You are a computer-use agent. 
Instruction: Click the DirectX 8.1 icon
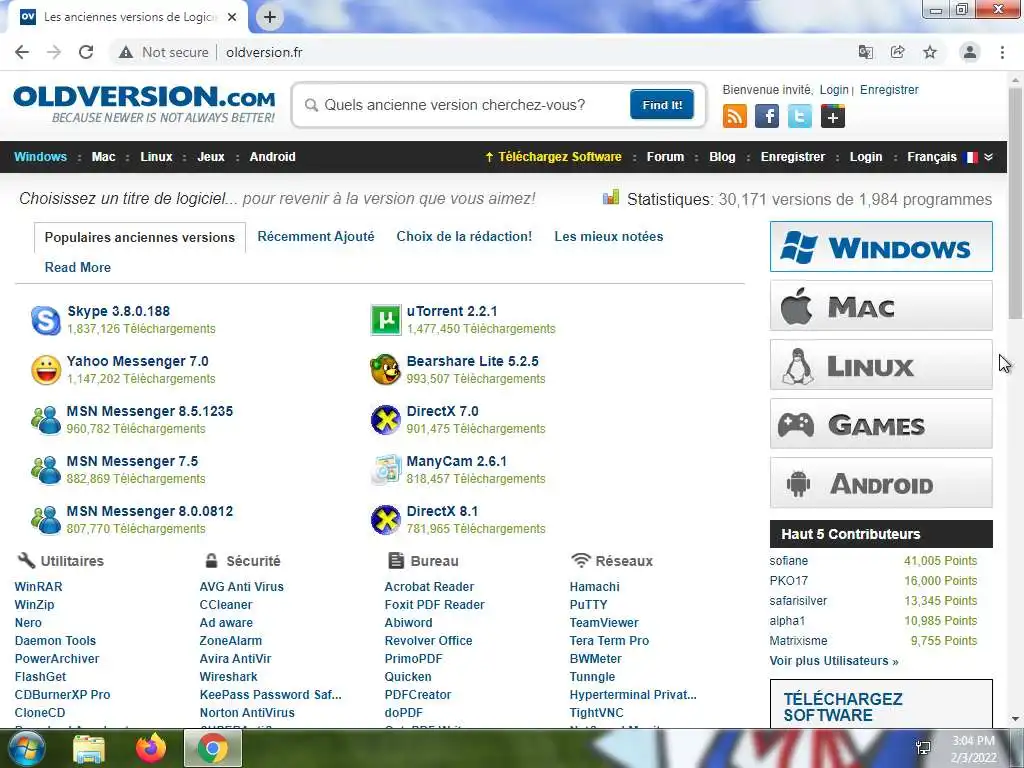coord(385,520)
